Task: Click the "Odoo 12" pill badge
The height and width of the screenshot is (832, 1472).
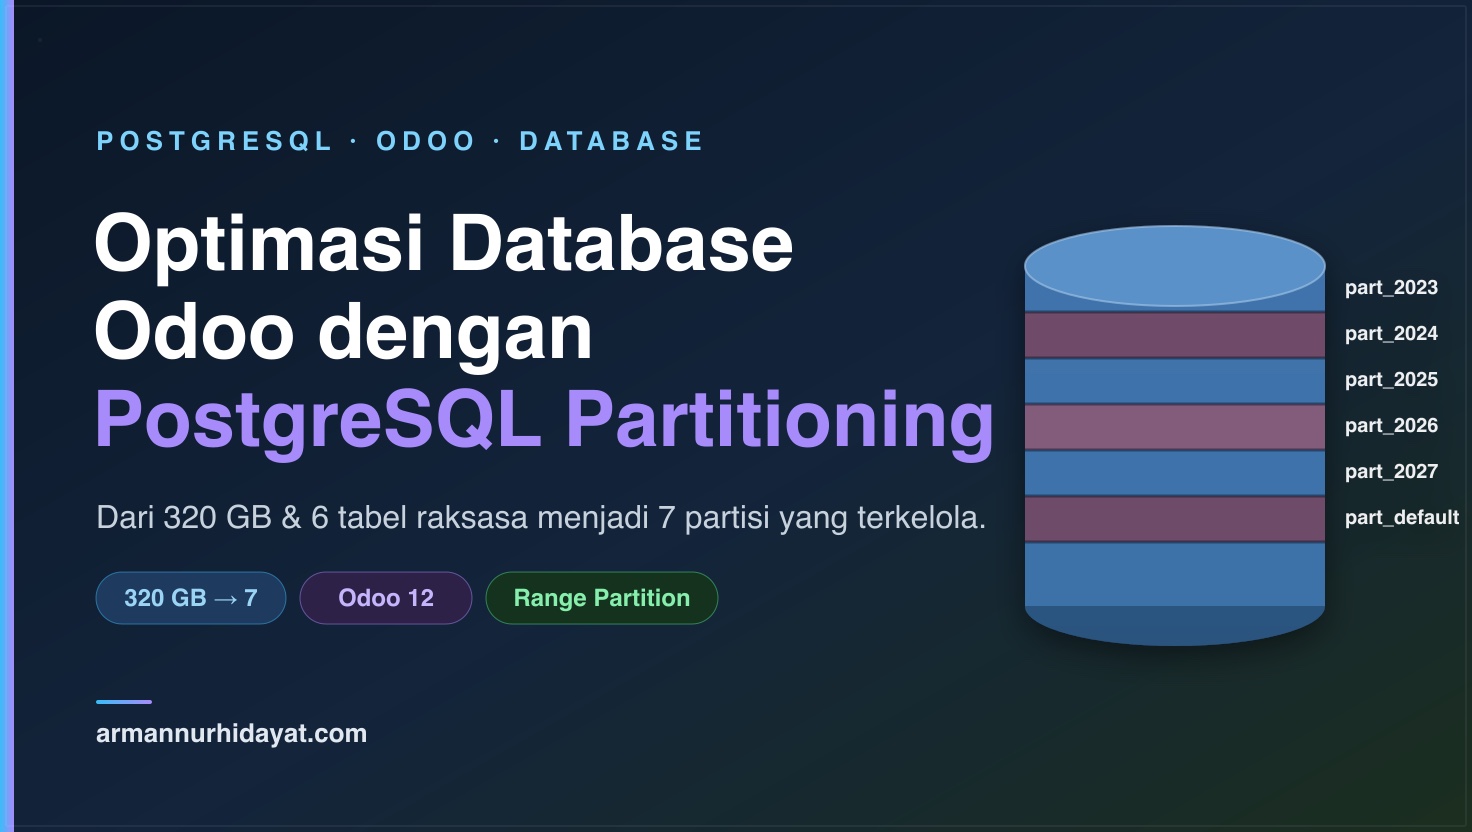Action: coord(386,598)
